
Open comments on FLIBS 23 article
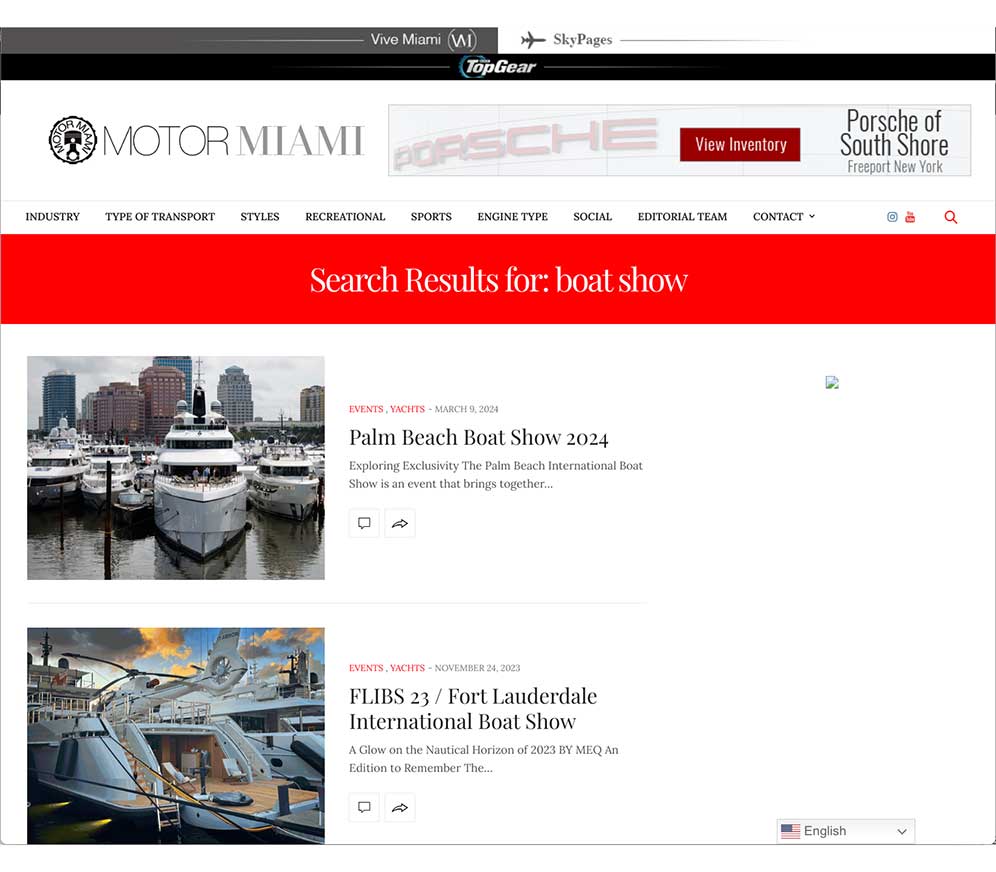coord(364,807)
